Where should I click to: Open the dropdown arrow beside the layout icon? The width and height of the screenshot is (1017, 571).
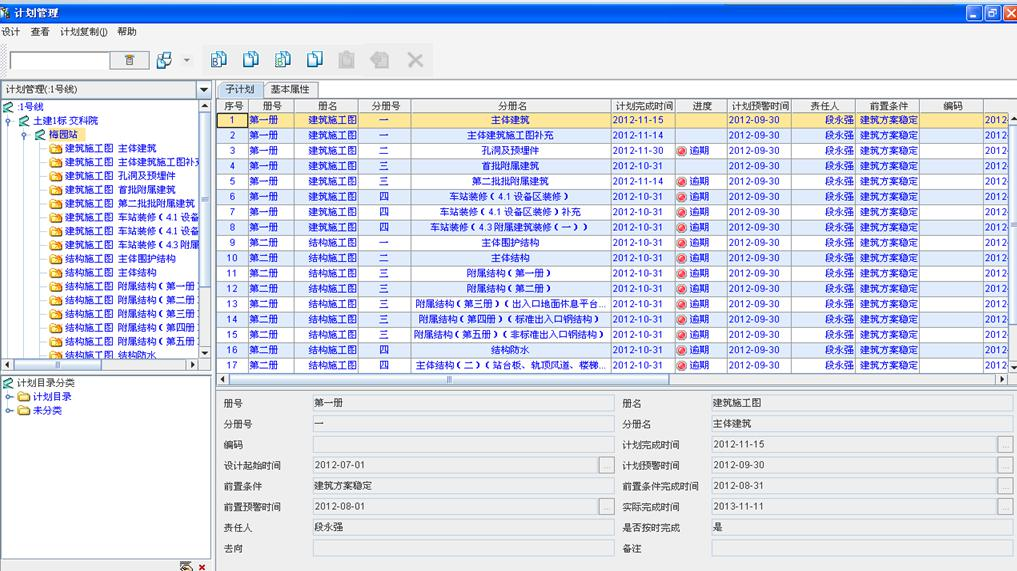[187, 61]
